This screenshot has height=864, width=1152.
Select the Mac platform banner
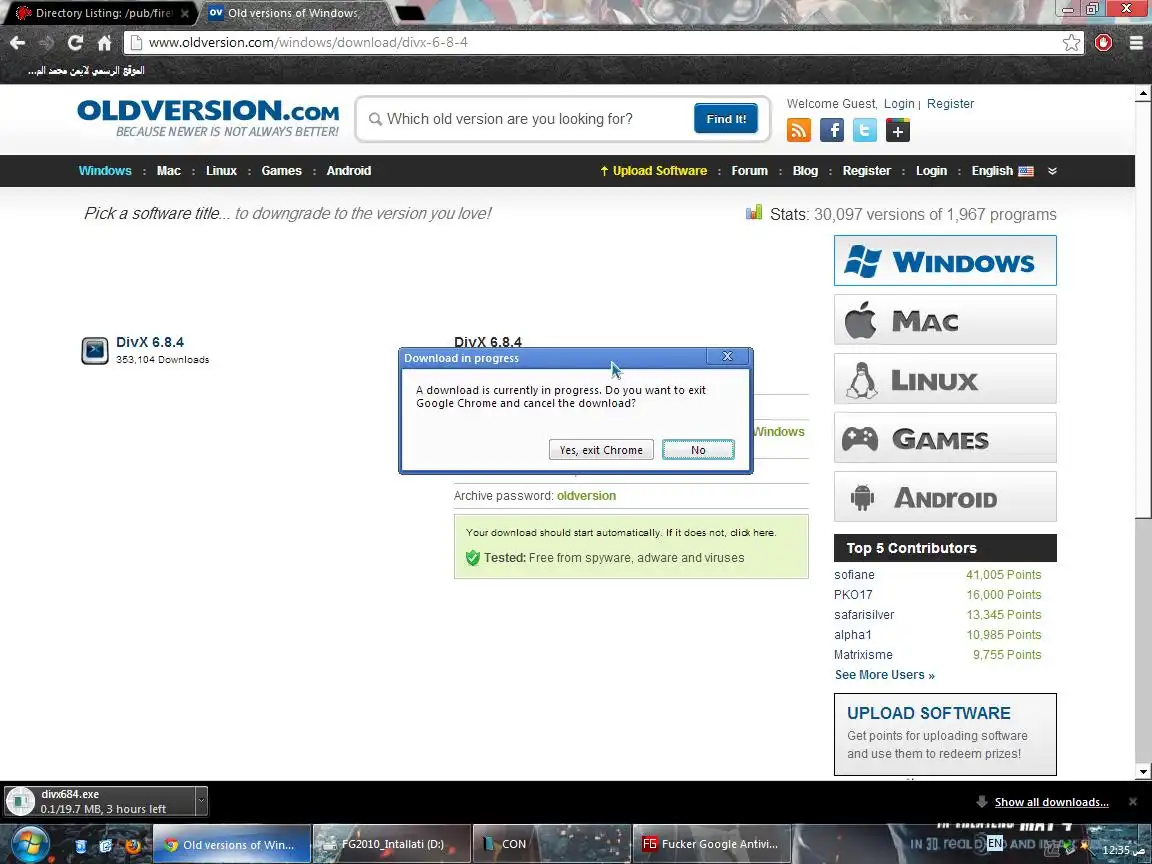[945, 320]
